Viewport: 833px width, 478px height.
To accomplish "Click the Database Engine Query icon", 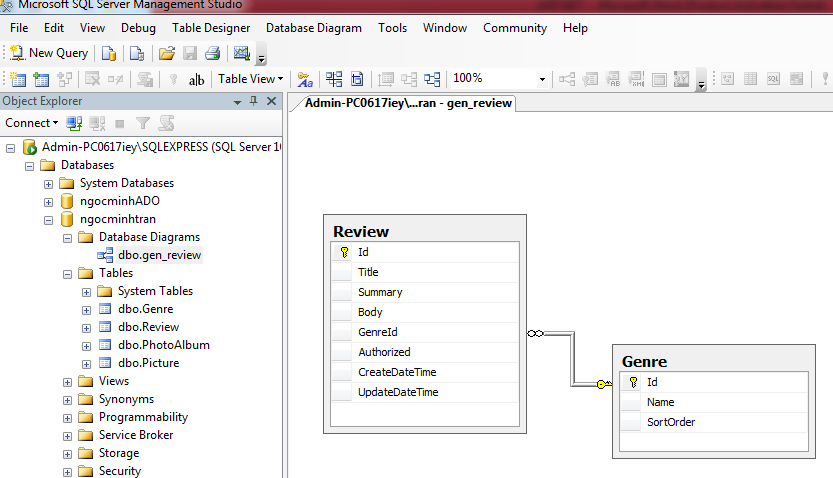I will point(109,53).
